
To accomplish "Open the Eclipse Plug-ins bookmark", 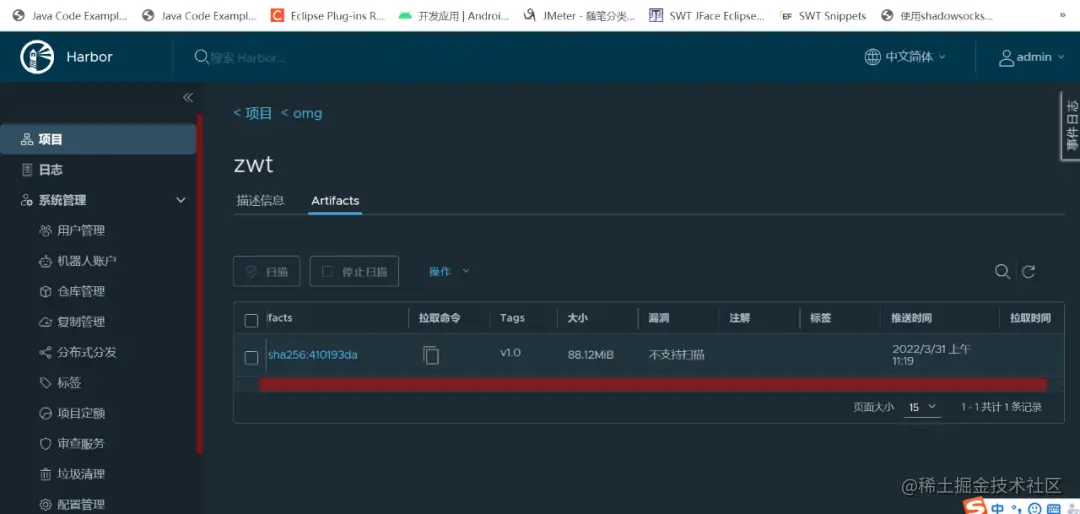I will click(328, 15).
